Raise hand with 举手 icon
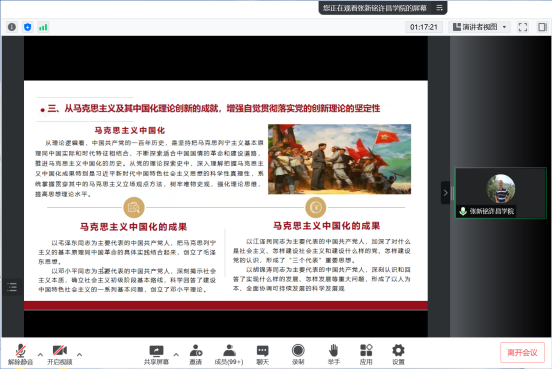The height and width of the screenshot is (370, 553). 333,354
